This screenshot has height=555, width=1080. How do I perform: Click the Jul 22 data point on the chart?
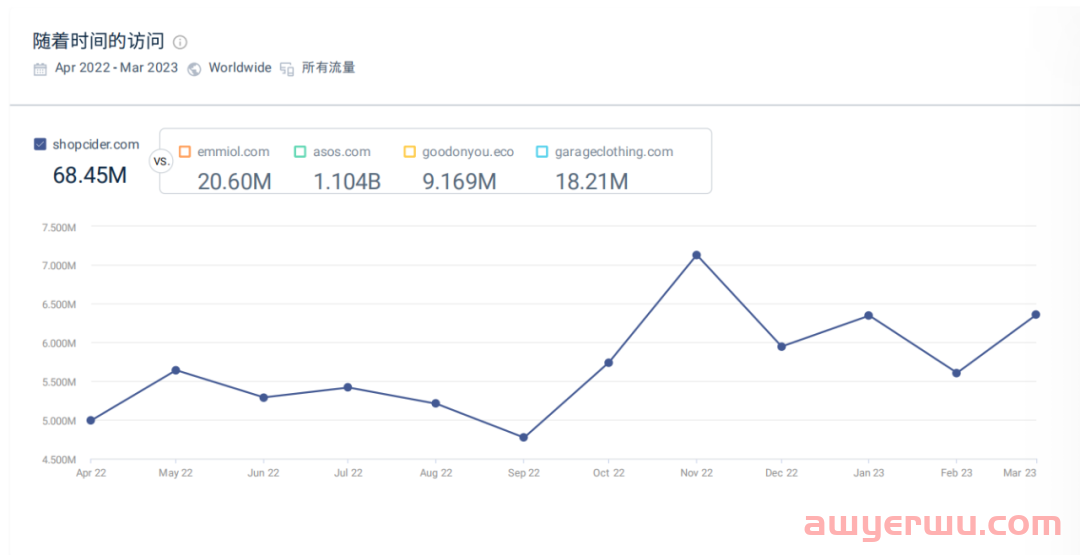[x=348, y=387]
